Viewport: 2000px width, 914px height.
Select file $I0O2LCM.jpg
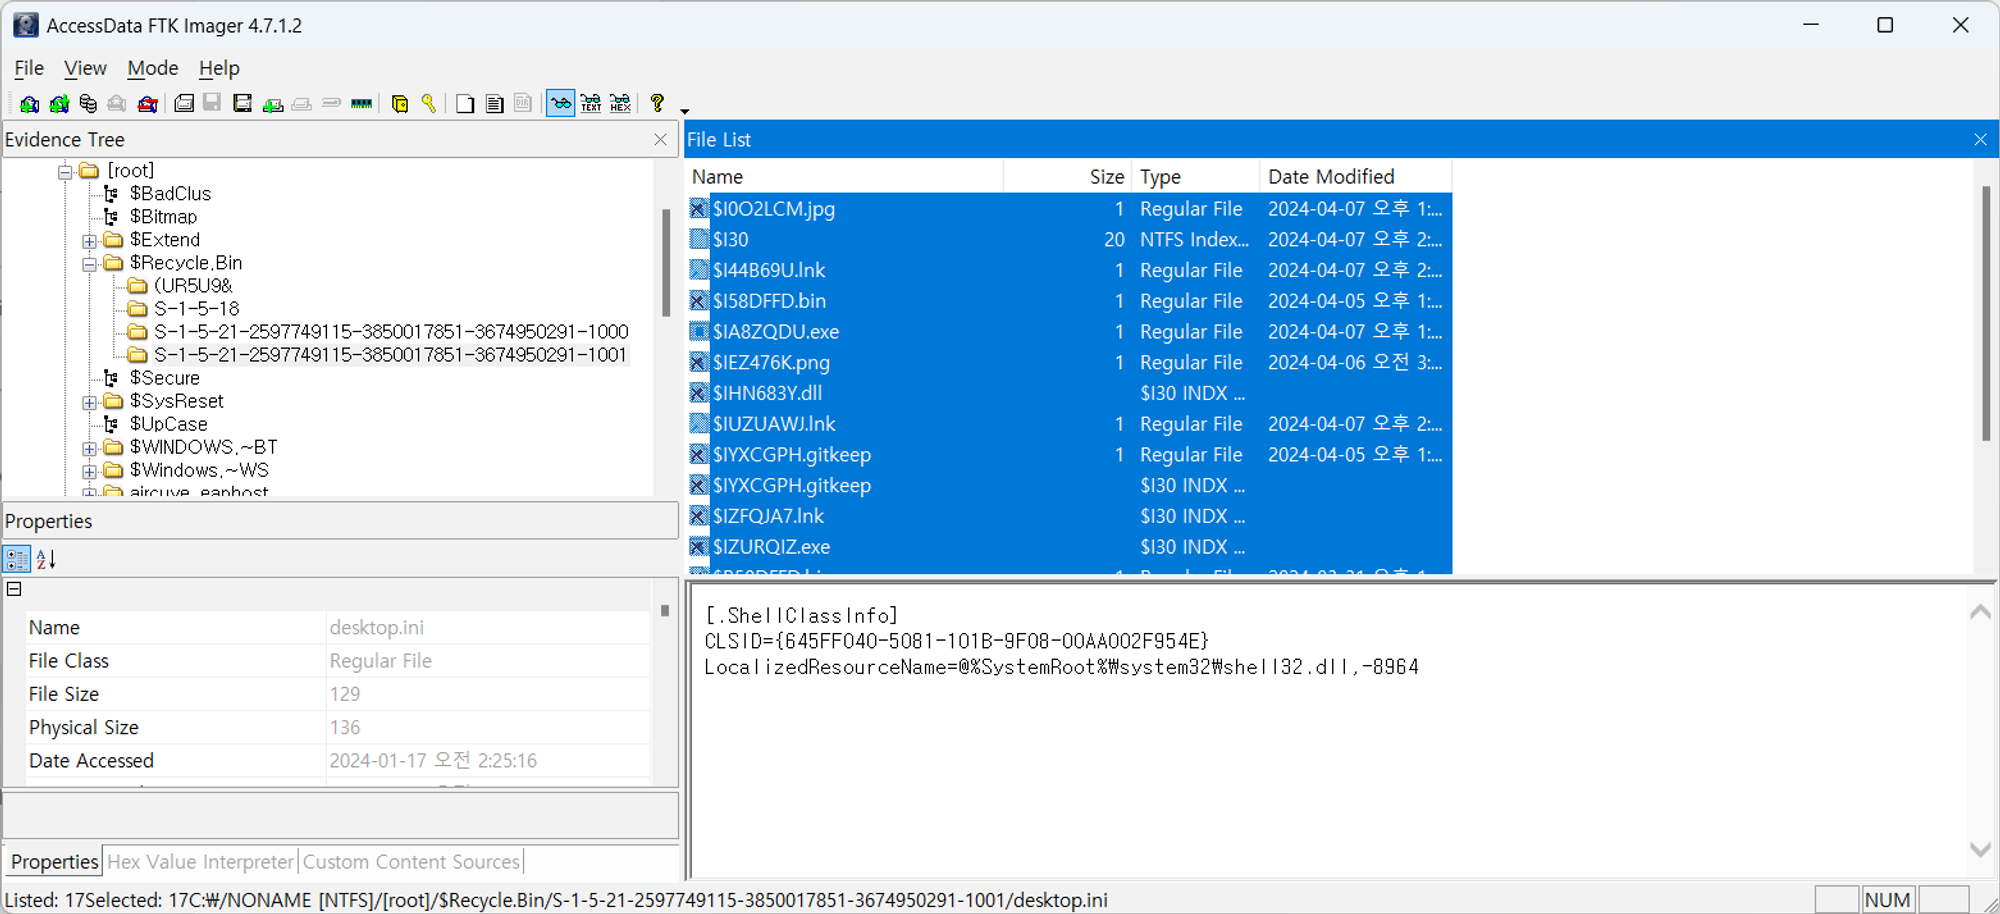pyautogui.click(x=773, y=208)
